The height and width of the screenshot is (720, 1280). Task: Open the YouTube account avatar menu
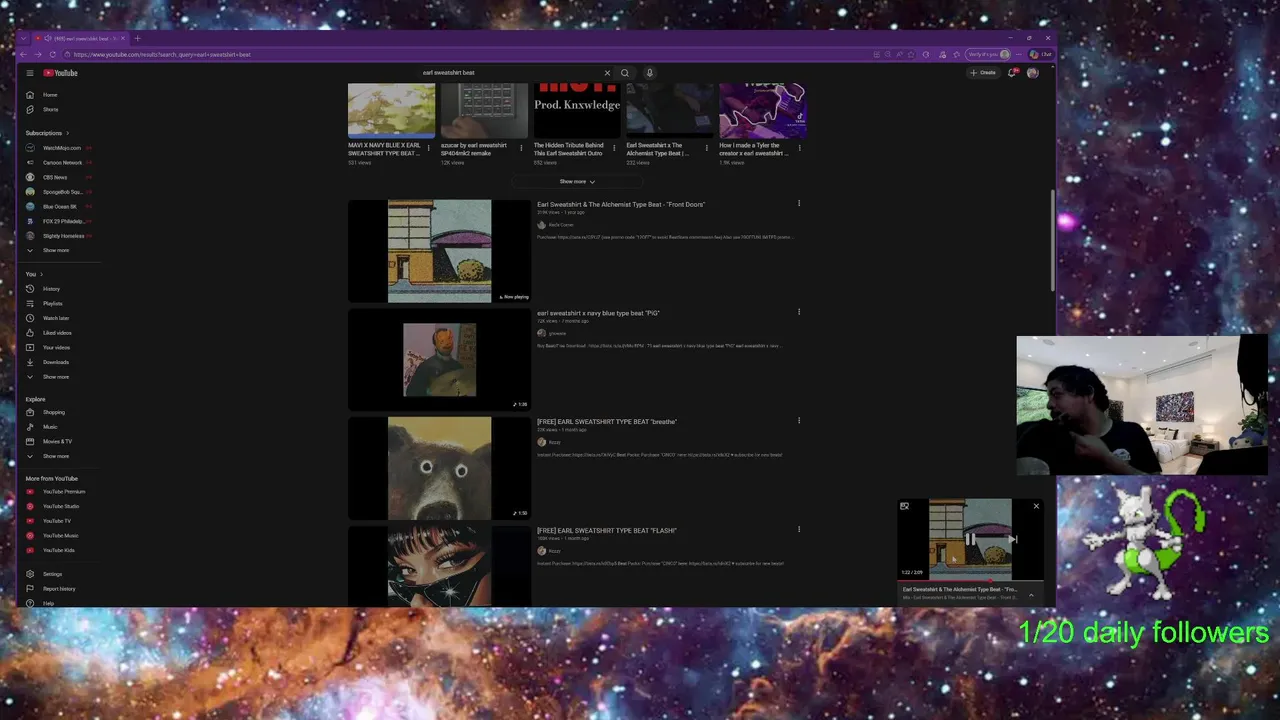pos(1033,73)
